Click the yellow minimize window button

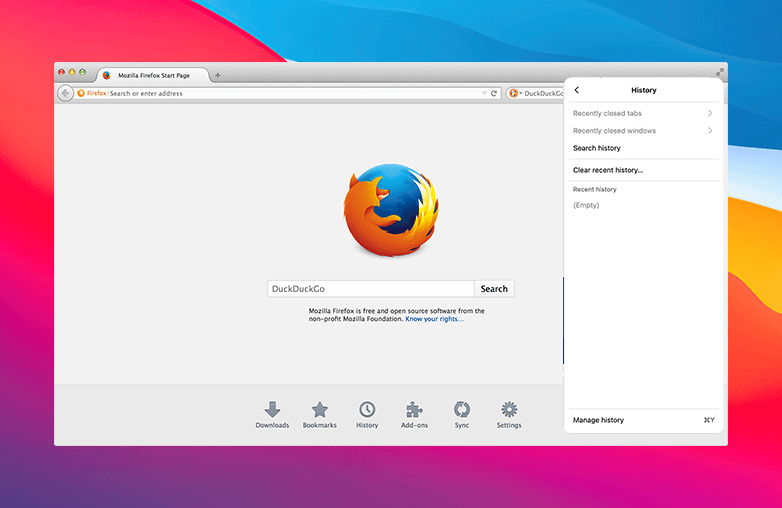[72, 72]
